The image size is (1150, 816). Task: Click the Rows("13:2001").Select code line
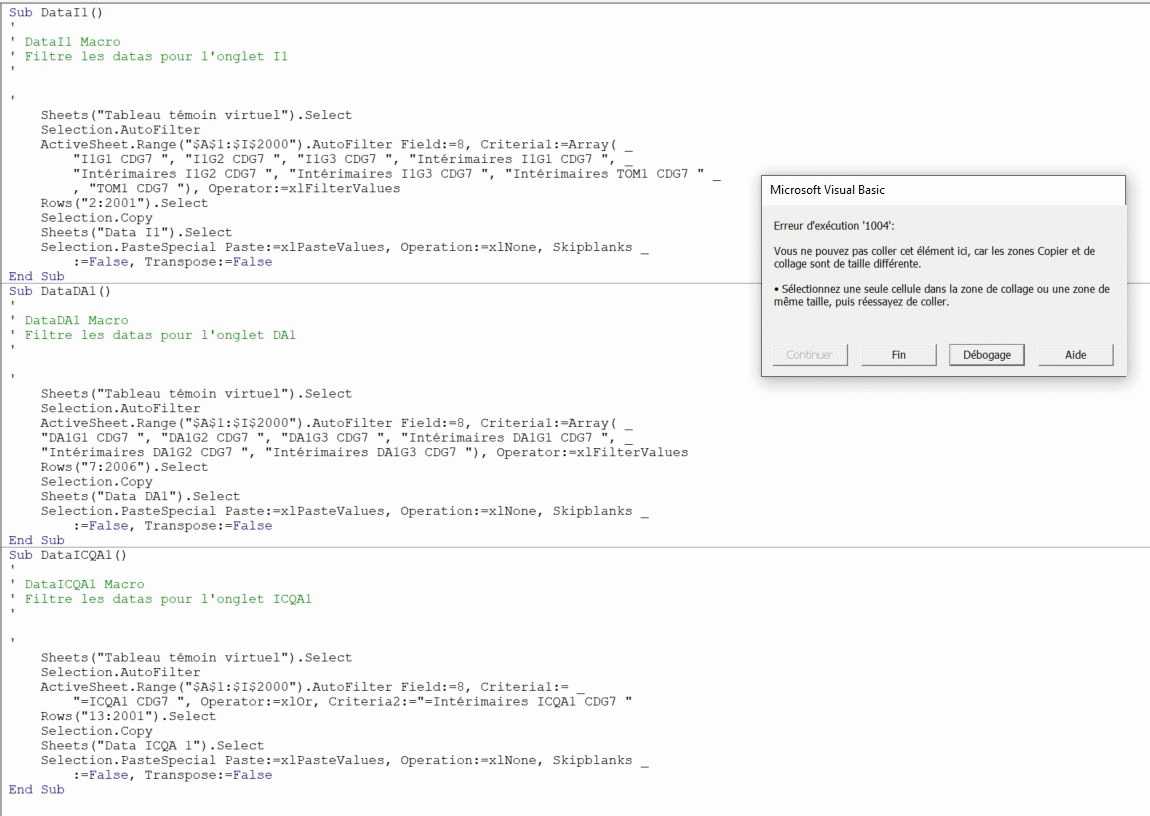(x=128, y=716)
